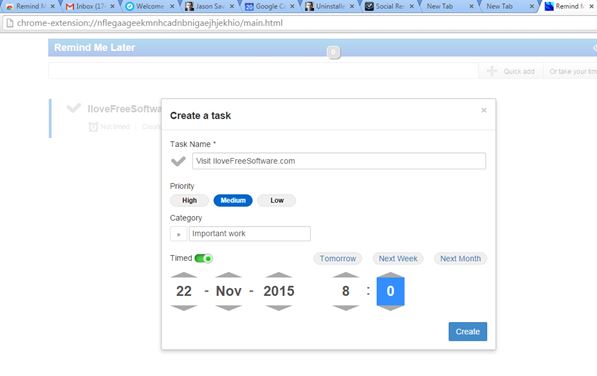Click the Create button
This screenshot has width=597, height=376.
468,331
